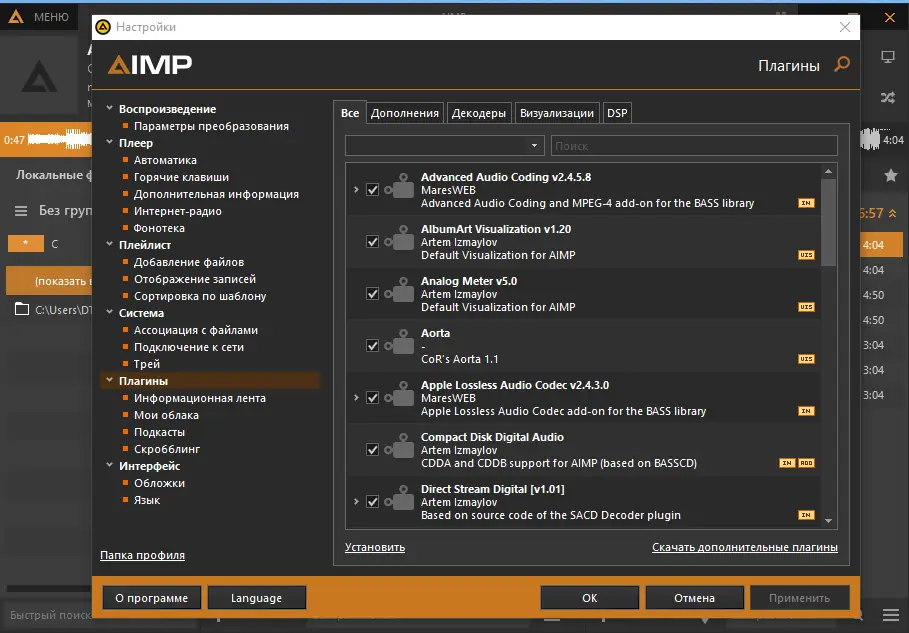Click the plugin icon for Compact Disk Digital Audio
909x633 pixels.
(399, 446)
